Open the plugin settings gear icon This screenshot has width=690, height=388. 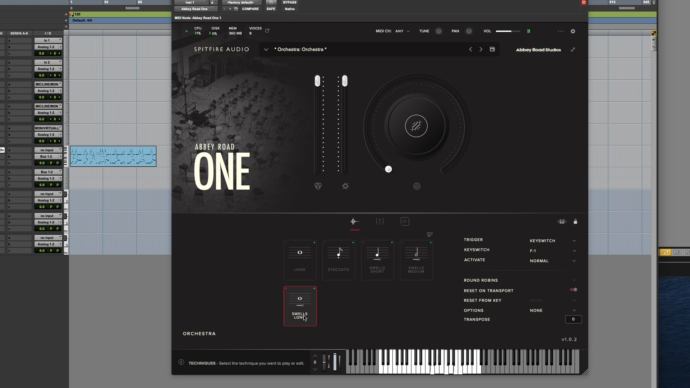tap(573, 31)
